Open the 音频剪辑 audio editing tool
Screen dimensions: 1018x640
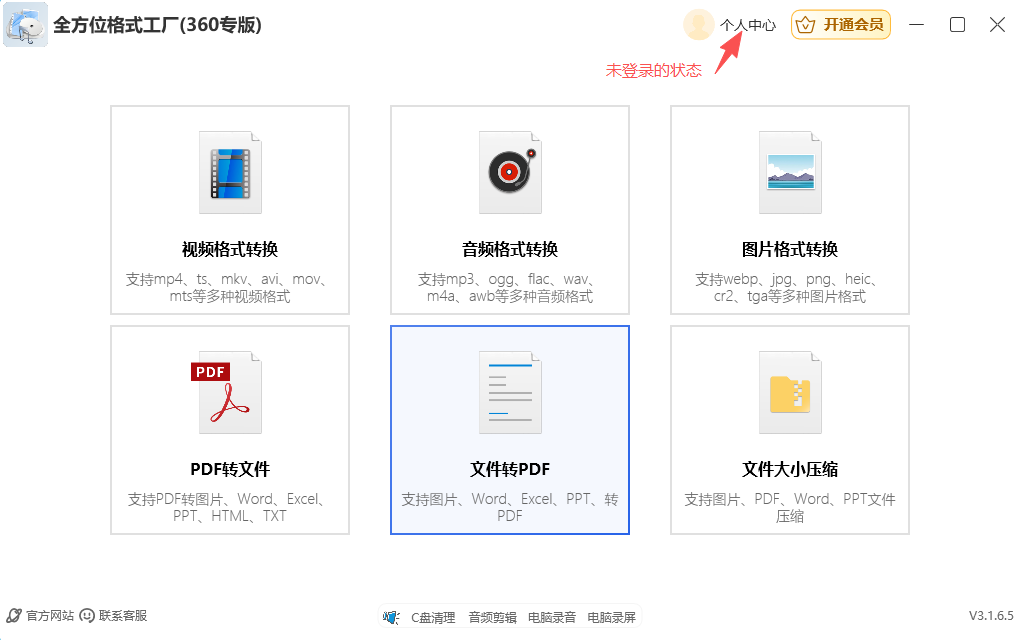[493, 618]
